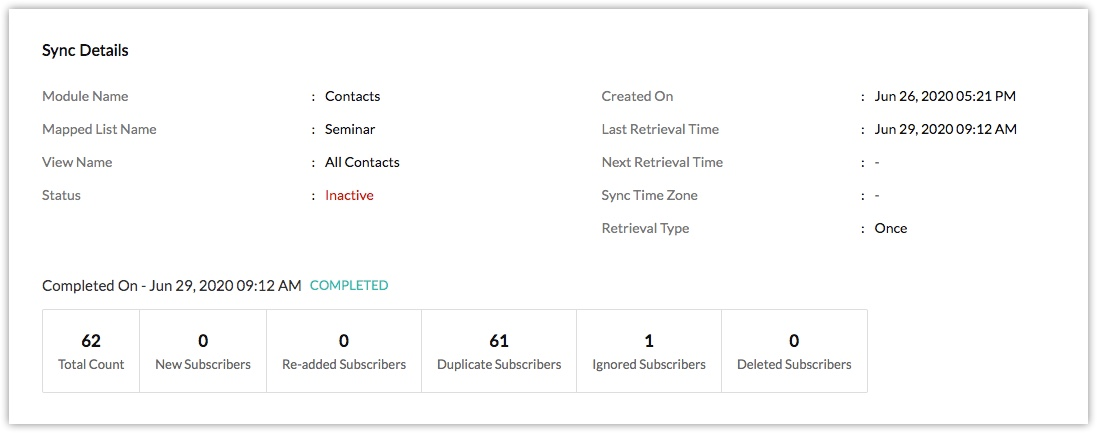Click the Sync Time Zone label

[647, 195]
